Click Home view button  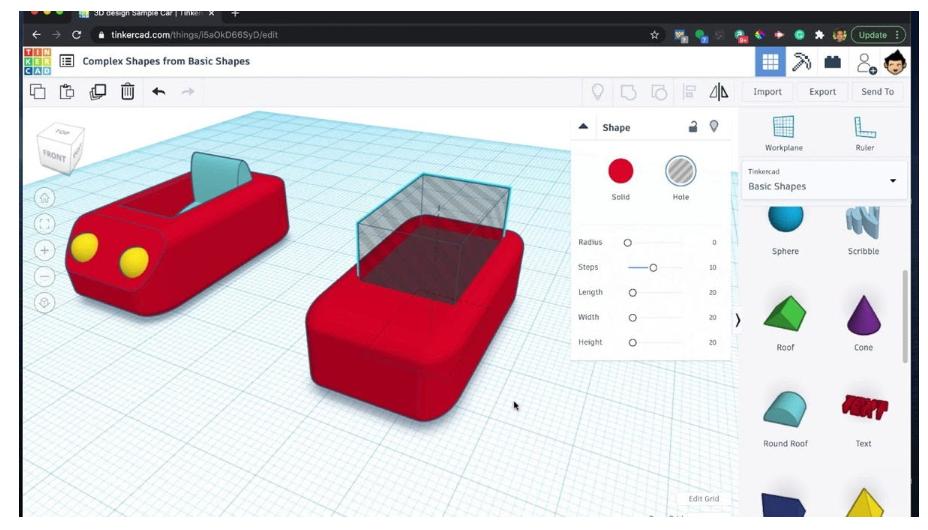click(x=45, y=198)
